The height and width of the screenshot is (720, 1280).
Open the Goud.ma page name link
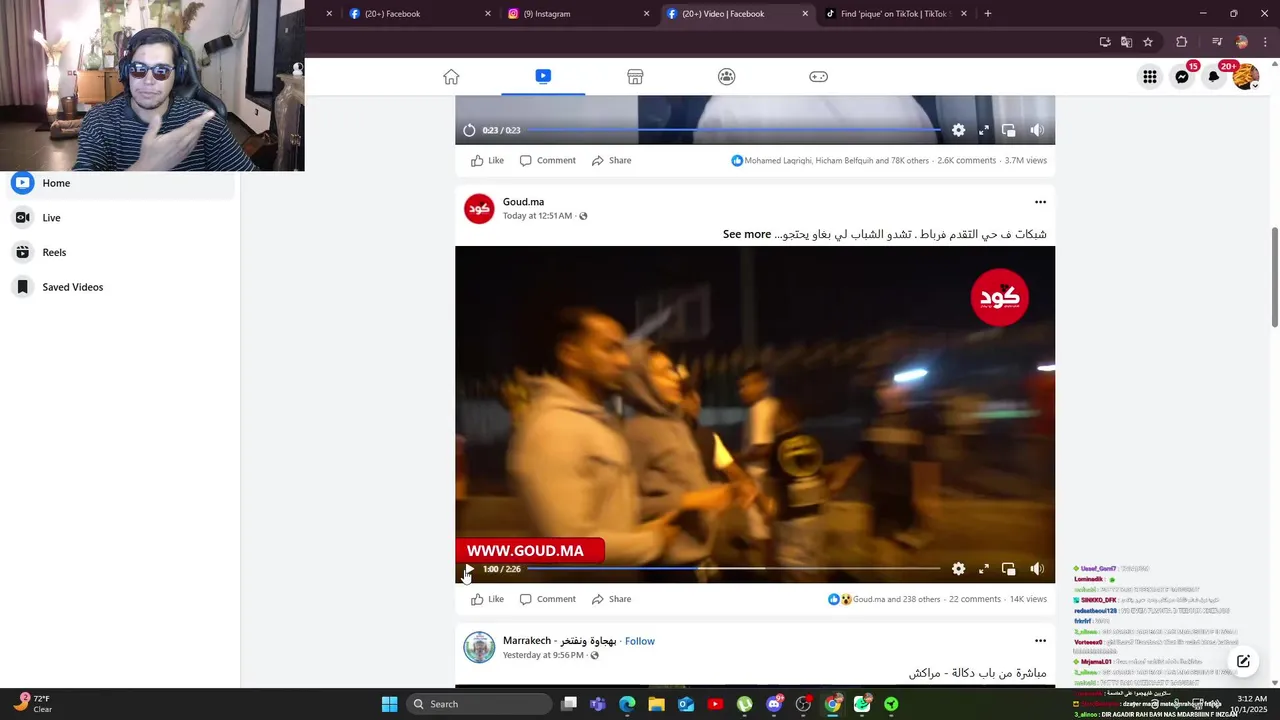pos(523,202)
